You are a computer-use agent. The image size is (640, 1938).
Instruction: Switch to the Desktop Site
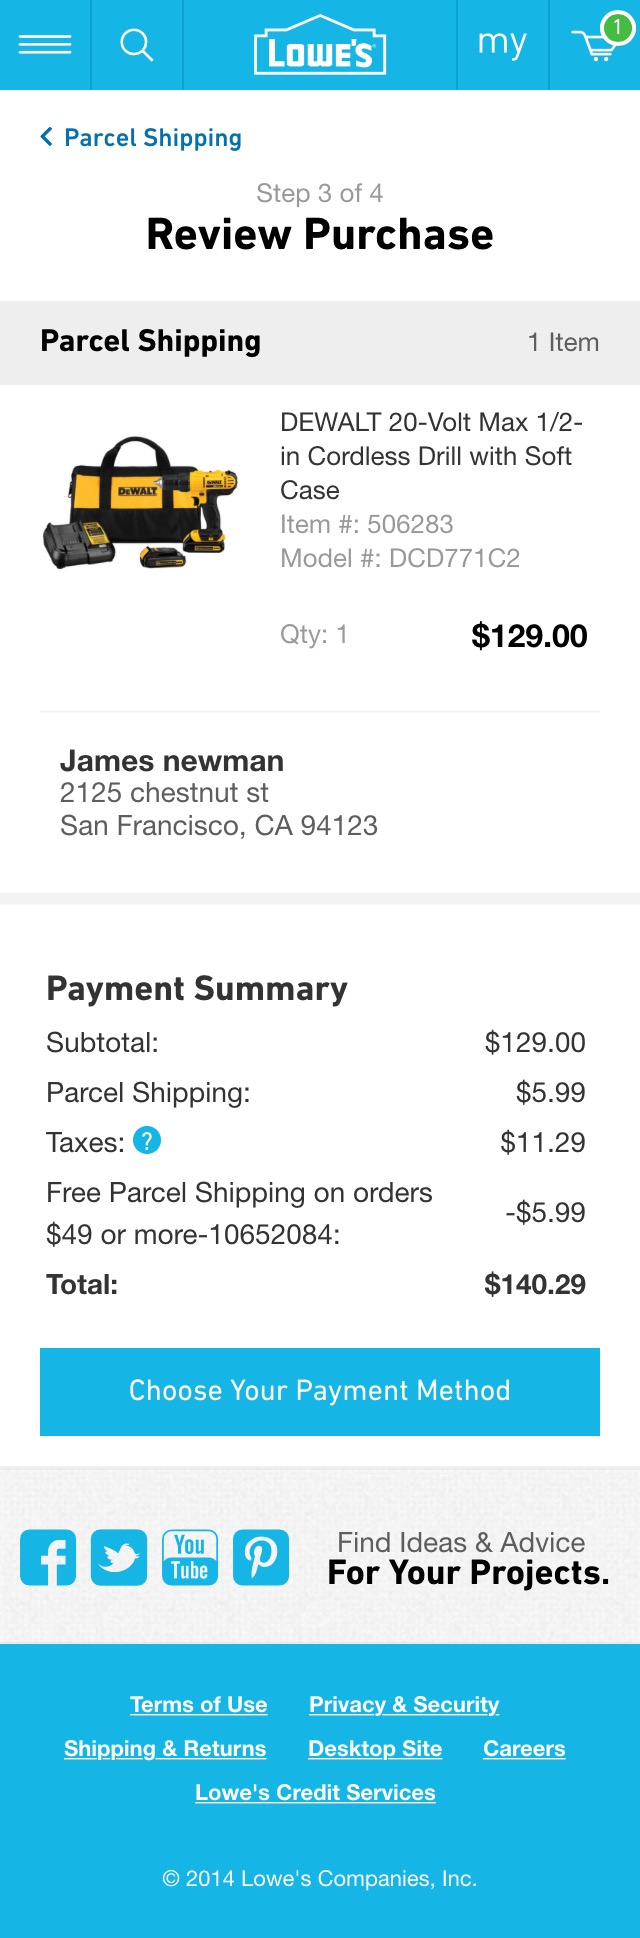click(374, 1748)
